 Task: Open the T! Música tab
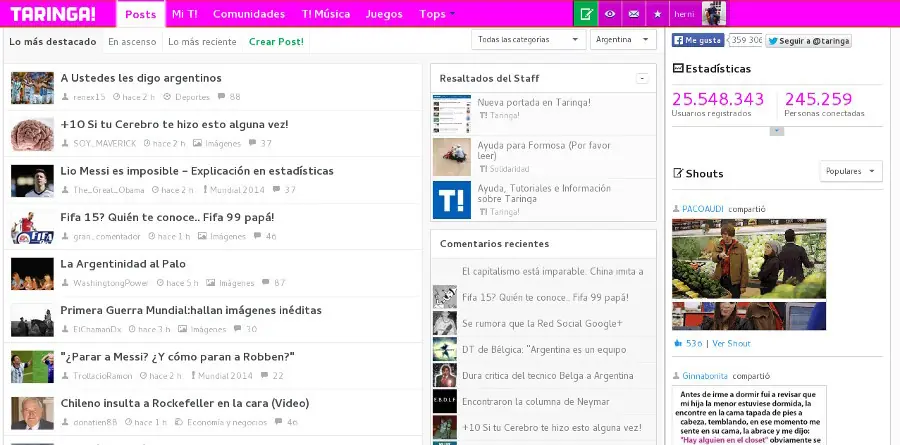coord(325,14)
